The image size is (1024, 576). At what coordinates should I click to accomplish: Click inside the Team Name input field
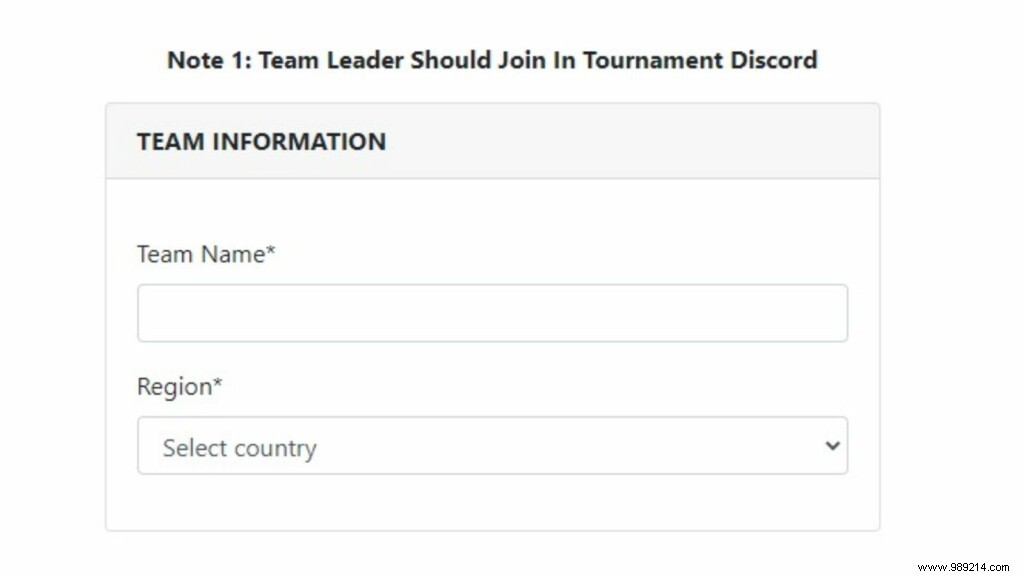coord(490,312)
